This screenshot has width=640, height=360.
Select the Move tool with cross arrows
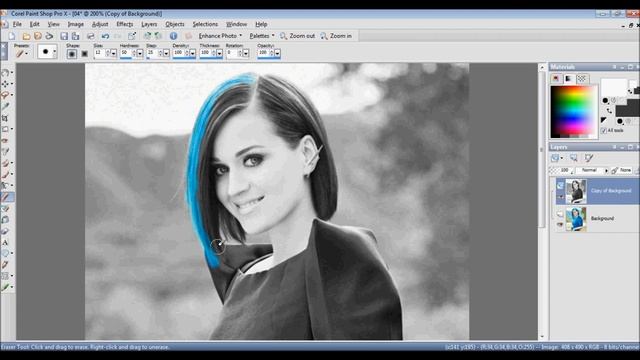pyautogui.click(x=5, y=84)
